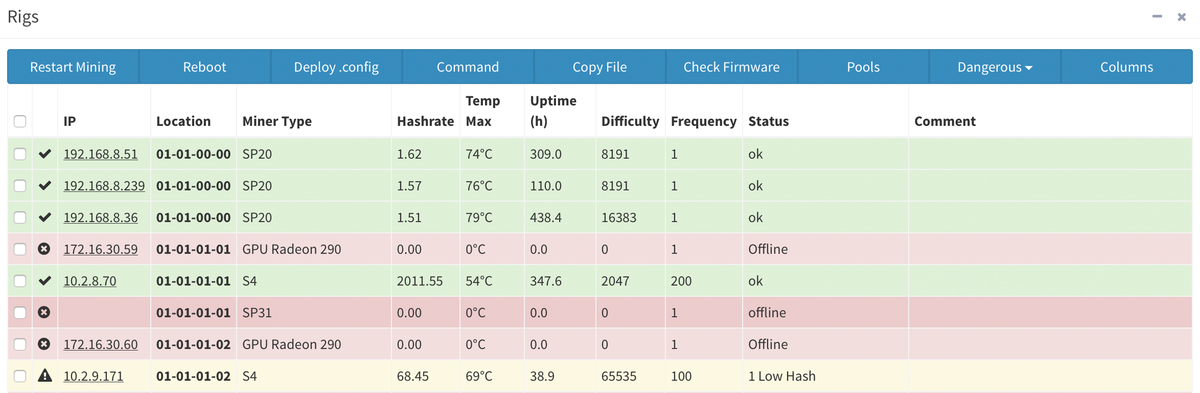
Task: Open the 10.2.8.70 IP link
Action: coord(90,282)
